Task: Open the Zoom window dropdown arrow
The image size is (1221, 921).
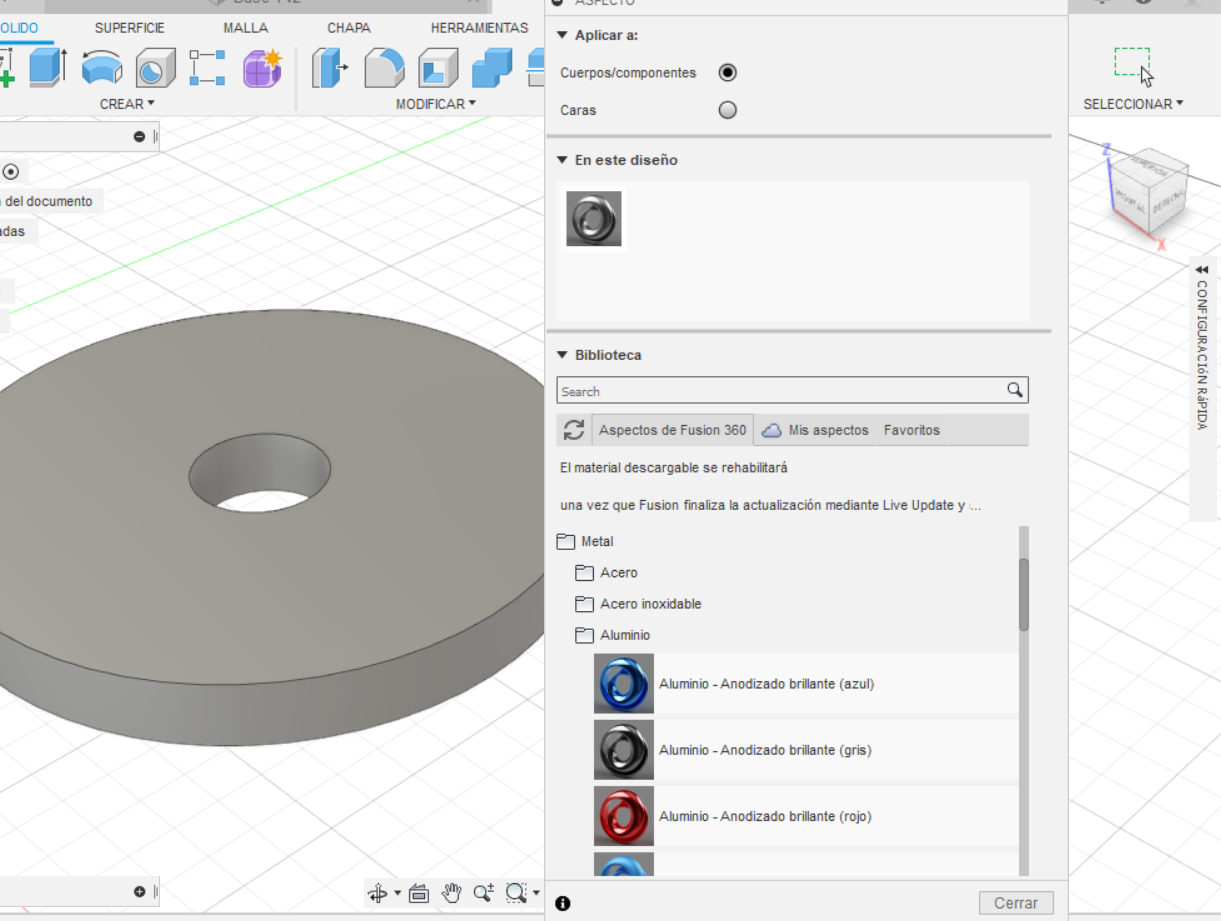Action: coord(535,893)
